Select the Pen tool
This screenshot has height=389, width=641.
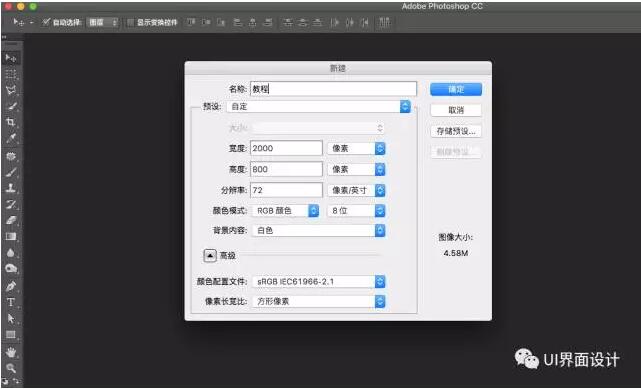11,286
